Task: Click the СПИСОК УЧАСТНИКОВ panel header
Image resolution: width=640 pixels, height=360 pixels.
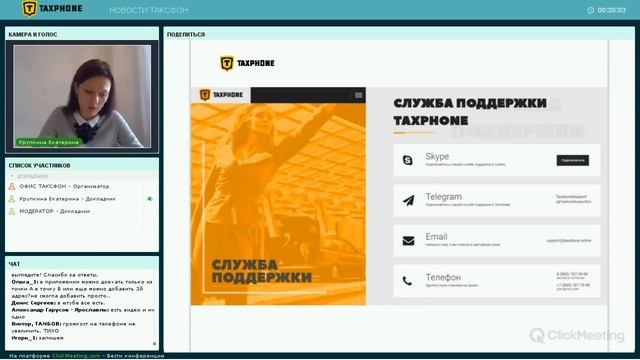Action: pos(82,165)
